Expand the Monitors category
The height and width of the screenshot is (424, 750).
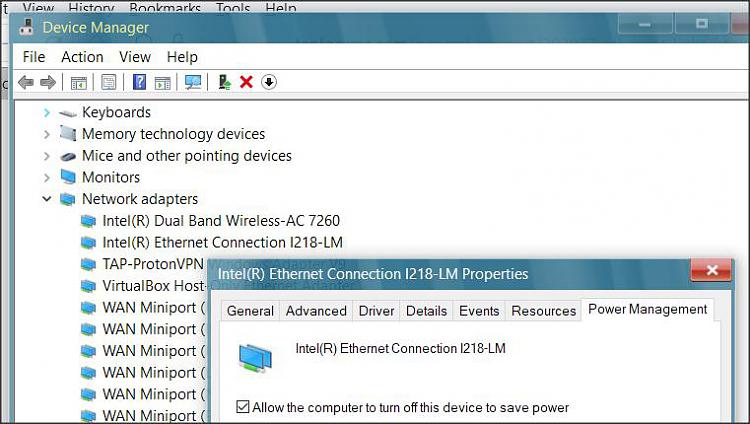point(46,178)
